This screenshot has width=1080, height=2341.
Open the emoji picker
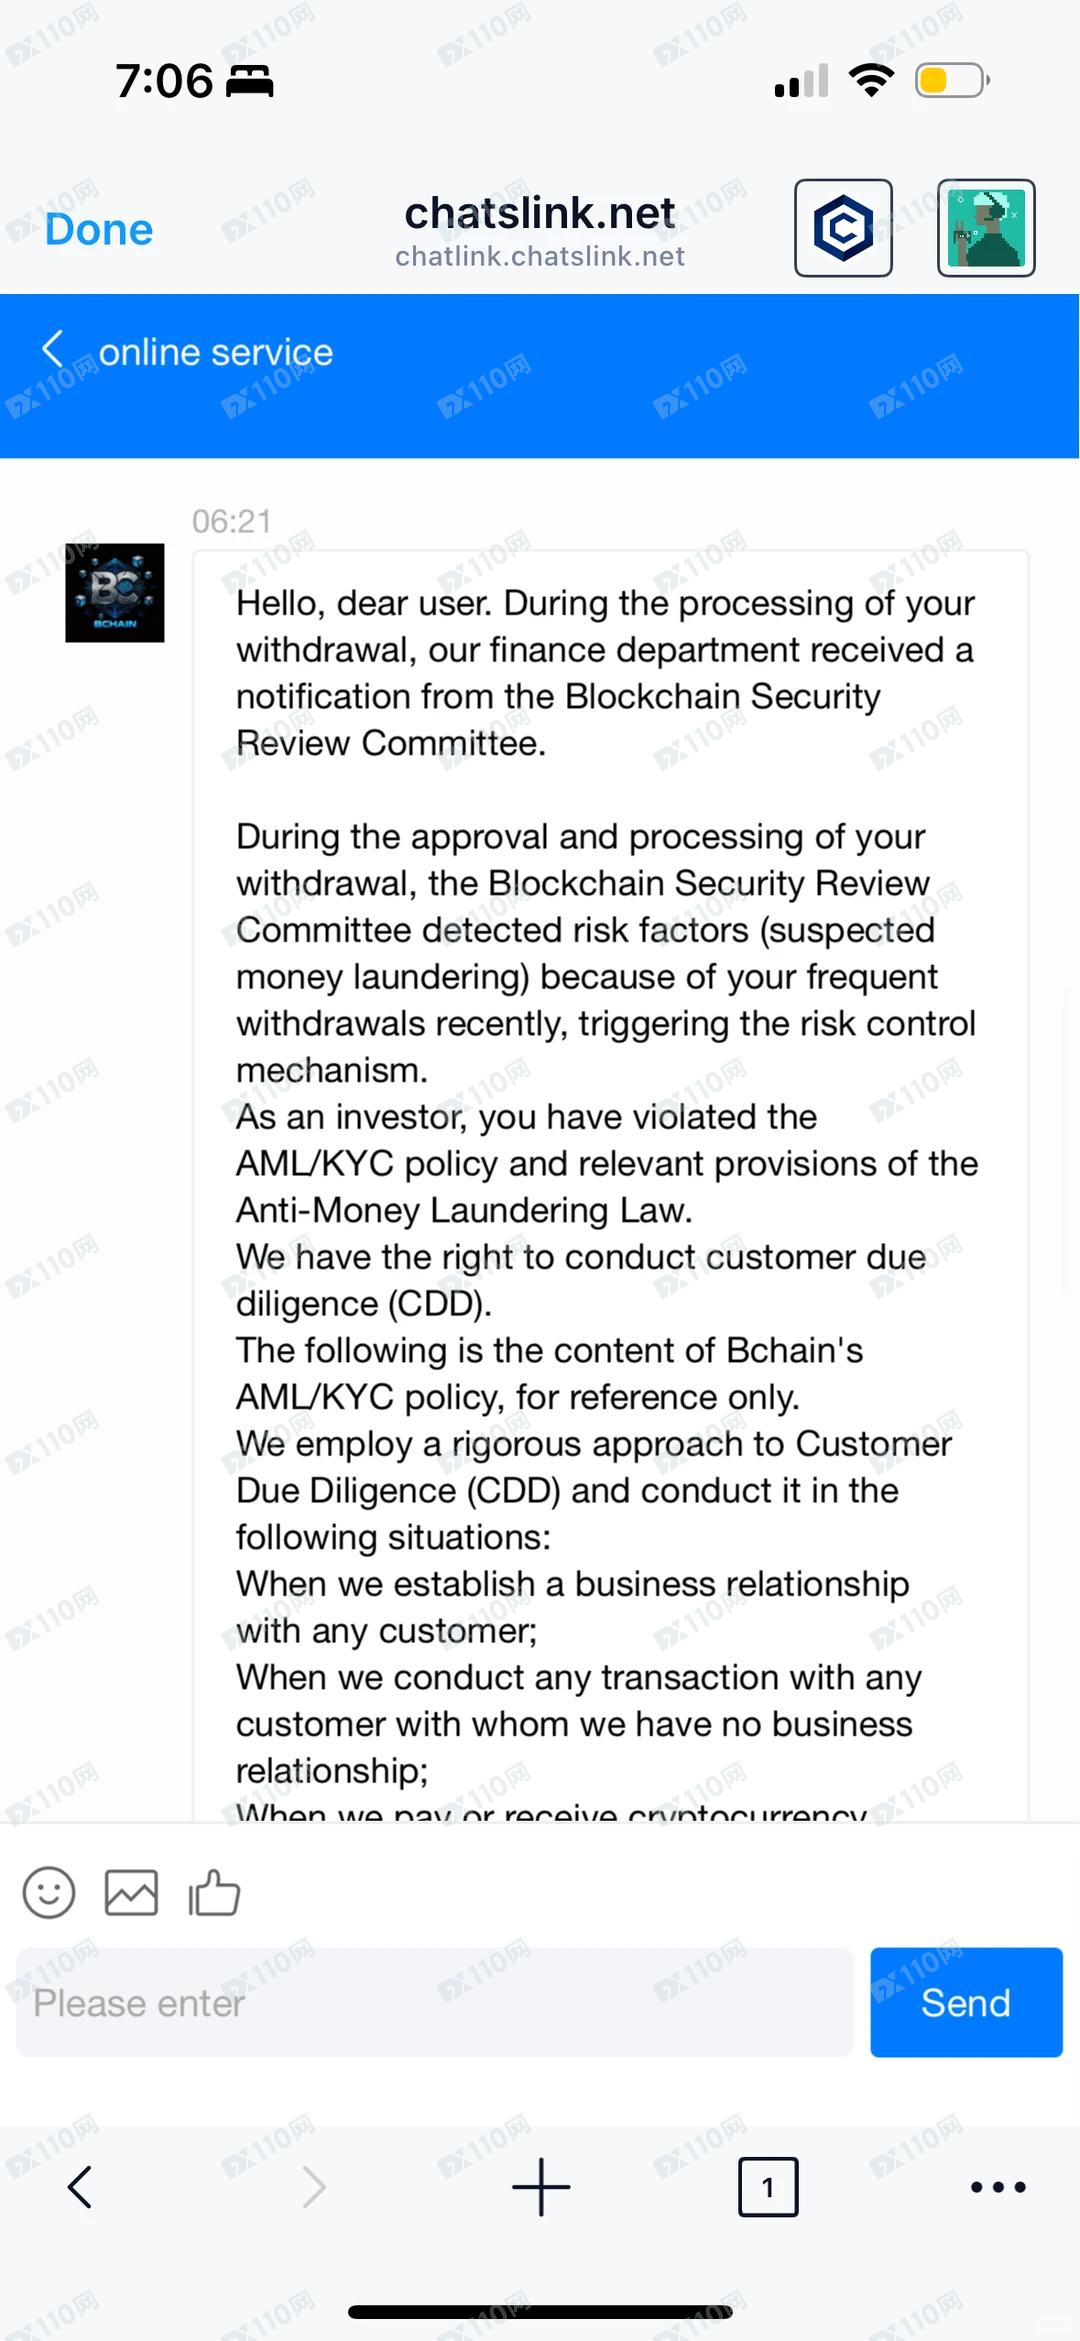[49, 1892]
